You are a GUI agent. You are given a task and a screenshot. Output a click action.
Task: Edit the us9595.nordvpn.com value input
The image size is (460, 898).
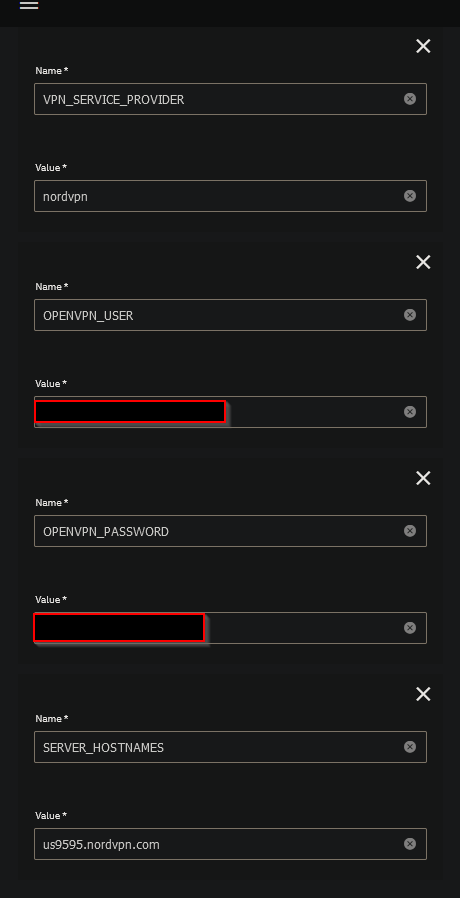[230, 844]
